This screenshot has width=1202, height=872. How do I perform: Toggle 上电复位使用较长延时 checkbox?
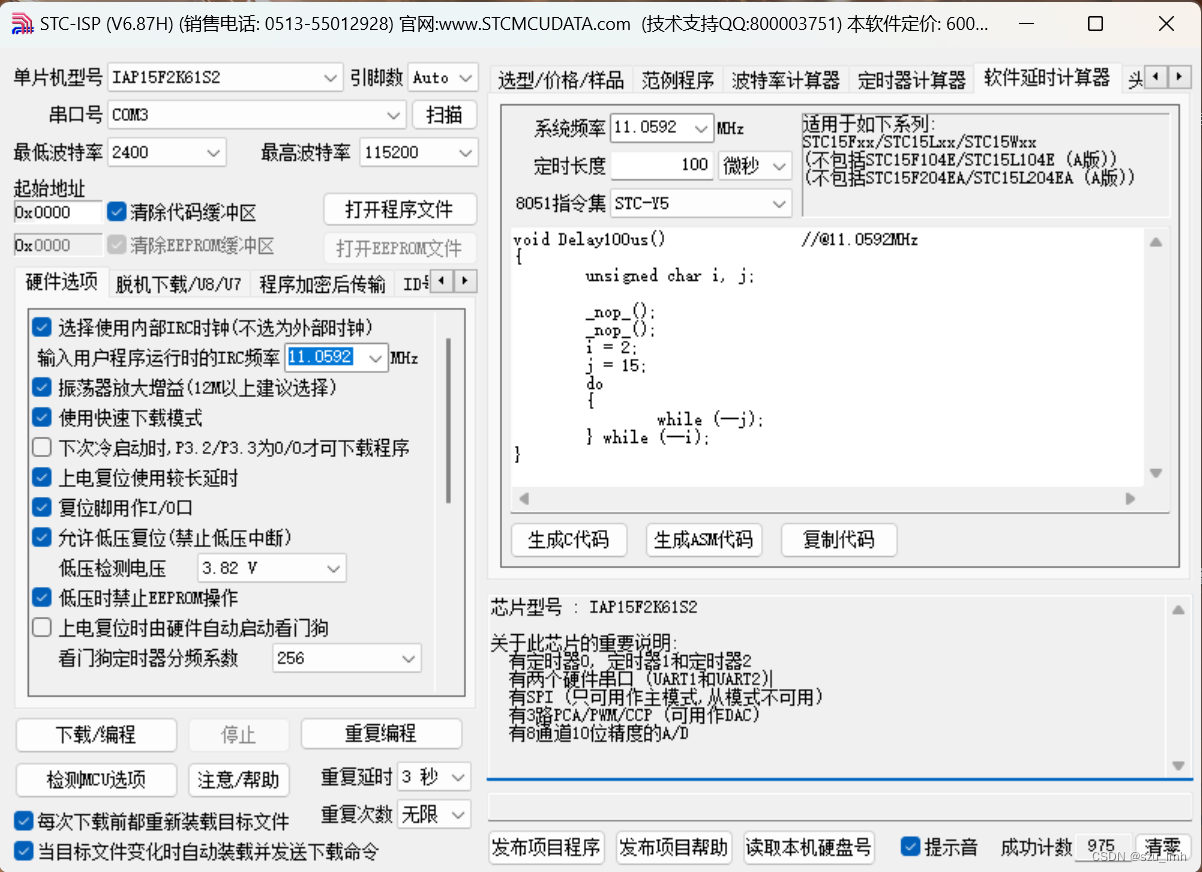coord(42,477)
